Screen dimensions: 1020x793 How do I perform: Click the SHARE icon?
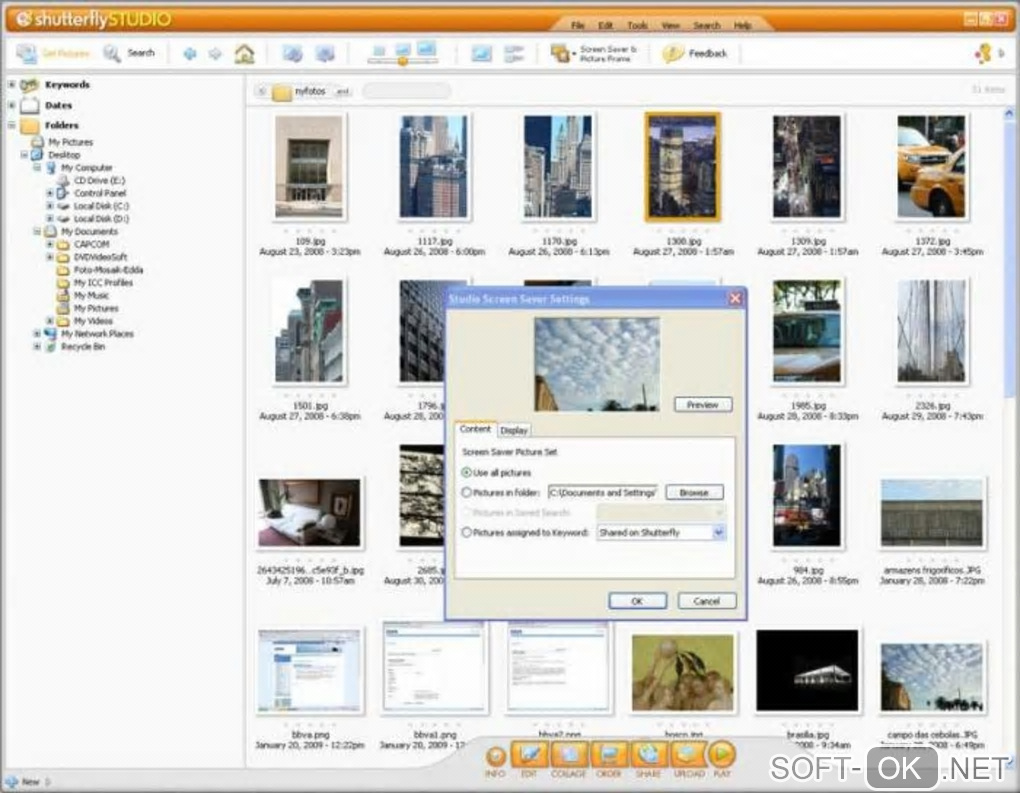(x=648, y=756)
